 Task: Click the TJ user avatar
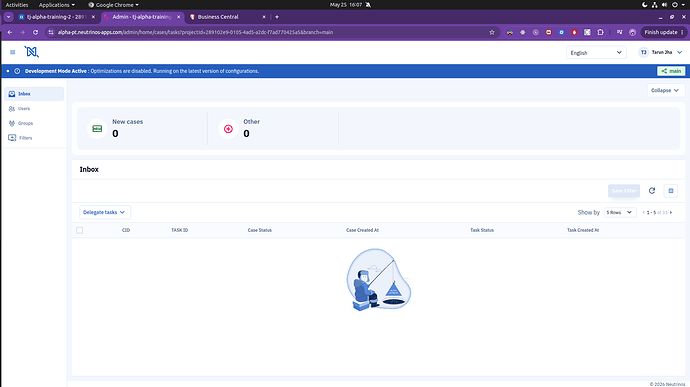coord(643,52)
